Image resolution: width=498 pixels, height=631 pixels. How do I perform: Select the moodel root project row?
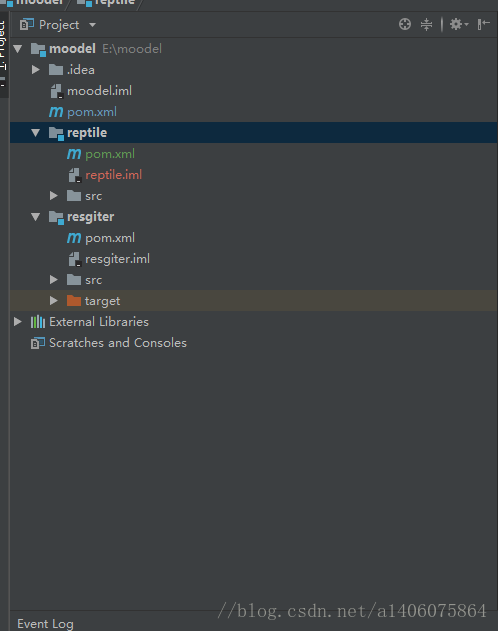click(x=253, y=49)
